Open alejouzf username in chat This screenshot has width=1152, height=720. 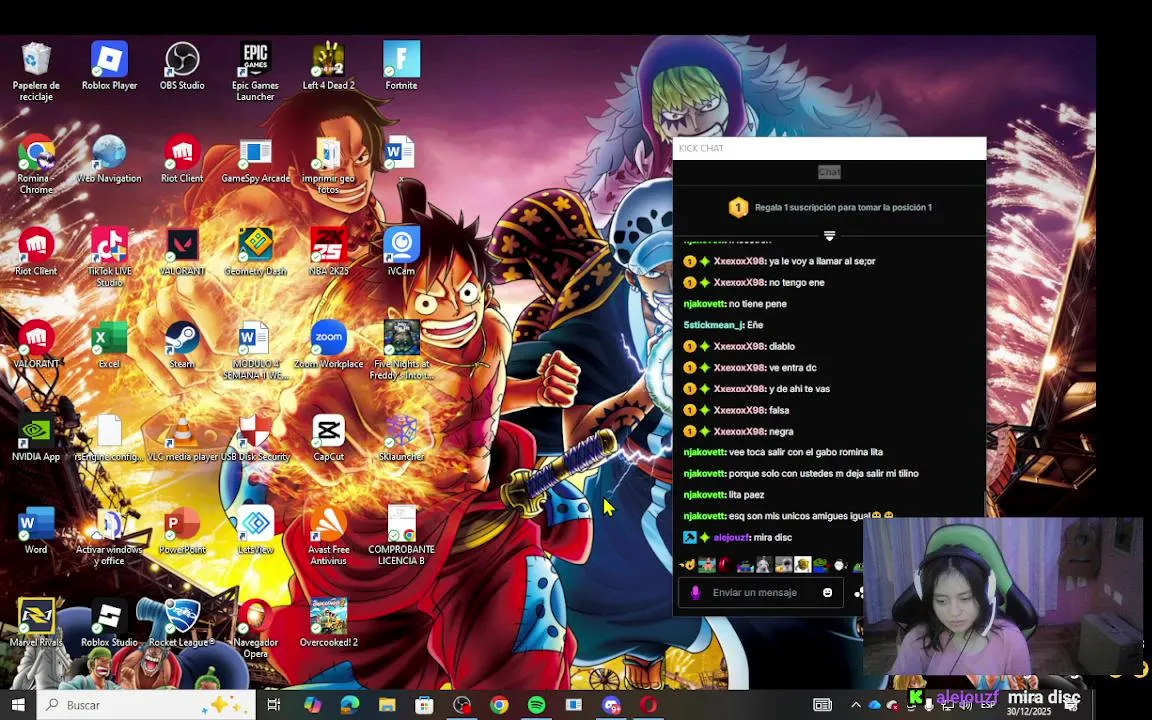[x=731, y=537]
